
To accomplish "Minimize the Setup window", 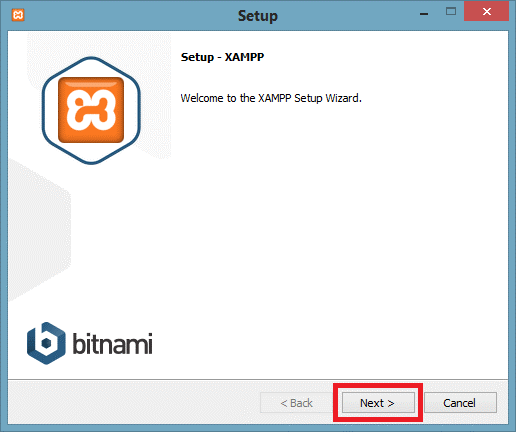I will tap(424, 14).
